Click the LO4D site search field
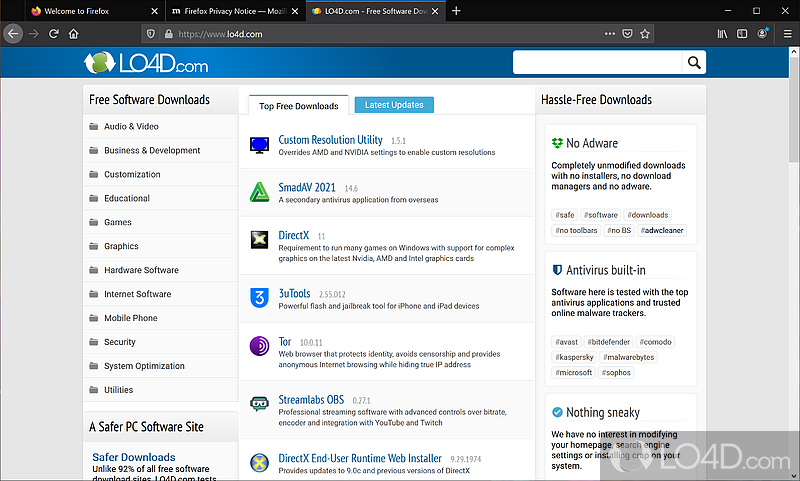 (x=596, y=63)
